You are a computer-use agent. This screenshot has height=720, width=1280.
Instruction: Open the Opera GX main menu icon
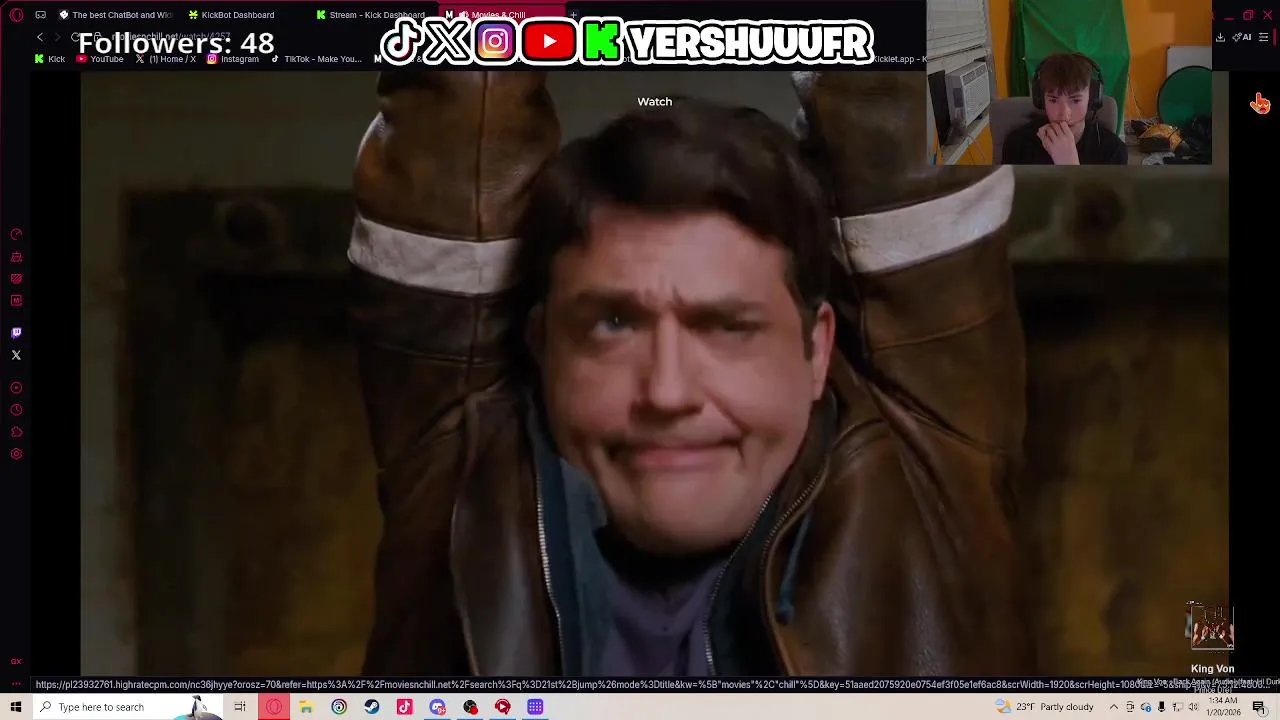pos(16,15)
